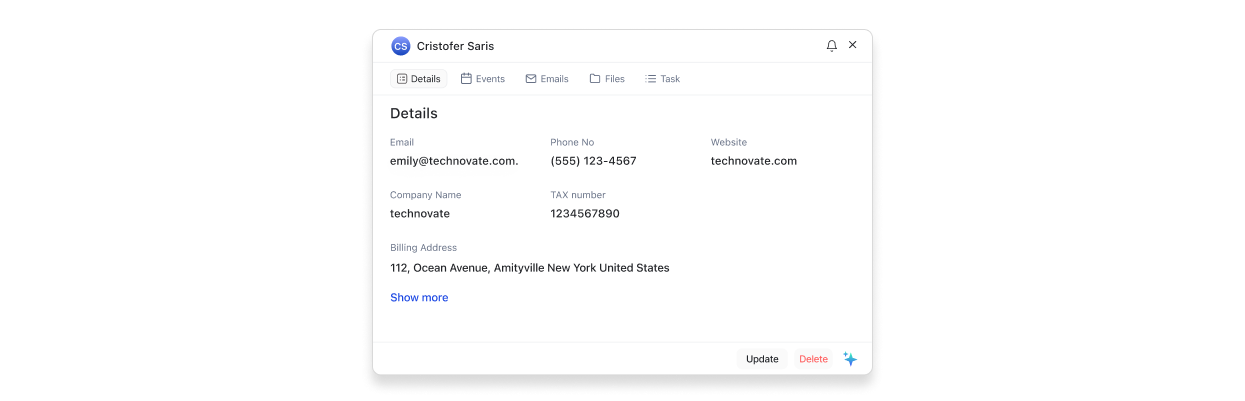This screenshot has height=401, width=1245.
Task: Select the Task tab
Action: [662, 79]
